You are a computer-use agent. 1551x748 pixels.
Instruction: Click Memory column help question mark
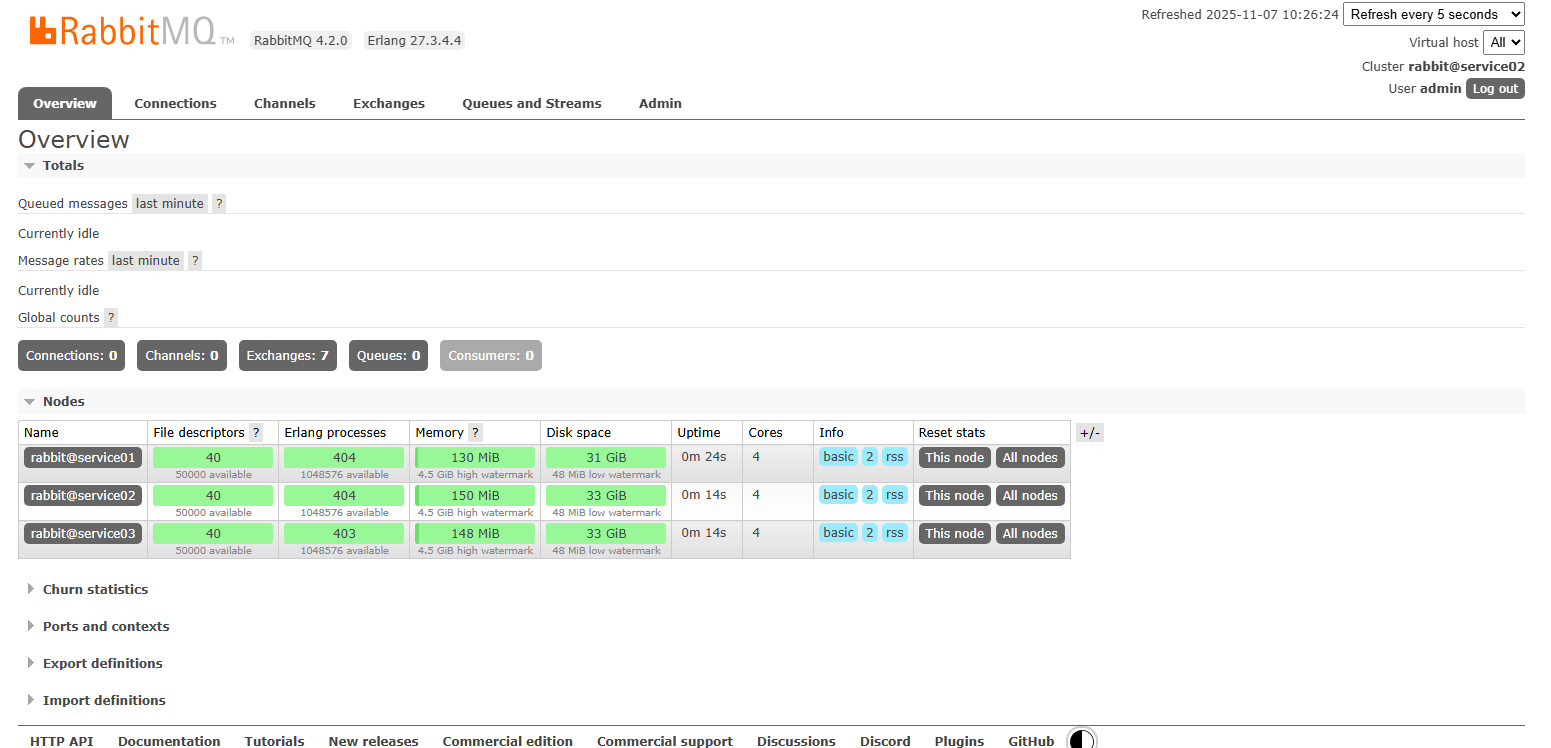pos(475,433)
